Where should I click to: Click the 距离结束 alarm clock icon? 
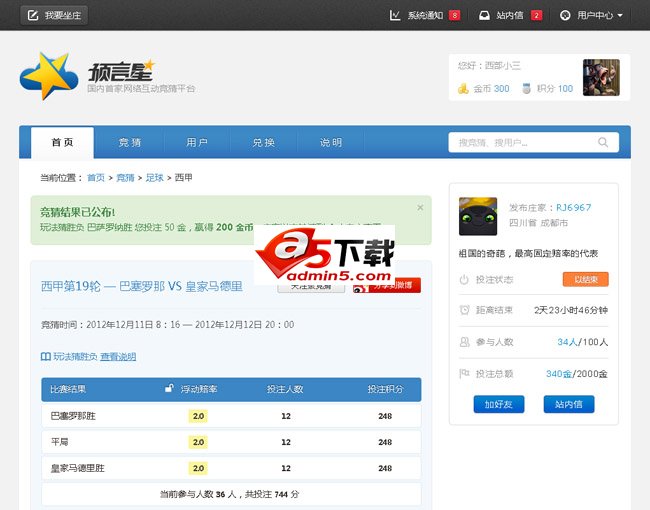click(465, 310)
